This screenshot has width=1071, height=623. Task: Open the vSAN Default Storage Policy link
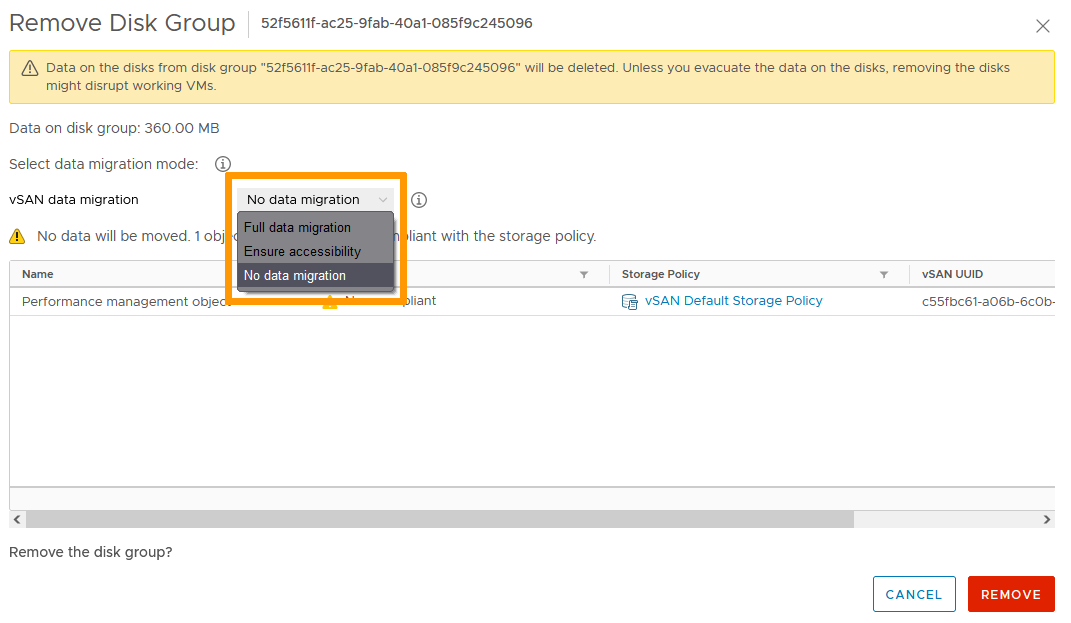coord(732,301)
